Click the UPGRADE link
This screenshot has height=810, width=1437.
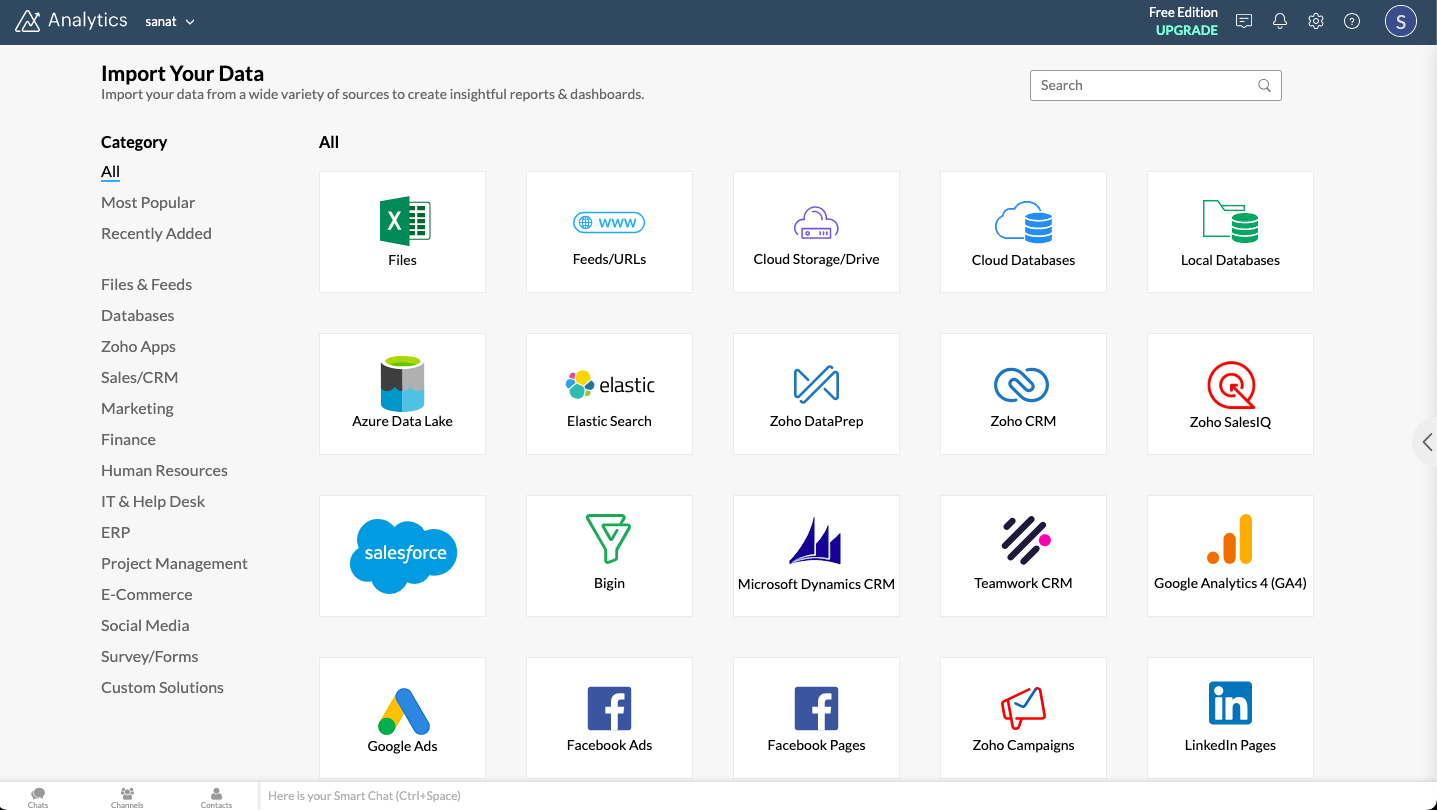(x=1186, y=30)
